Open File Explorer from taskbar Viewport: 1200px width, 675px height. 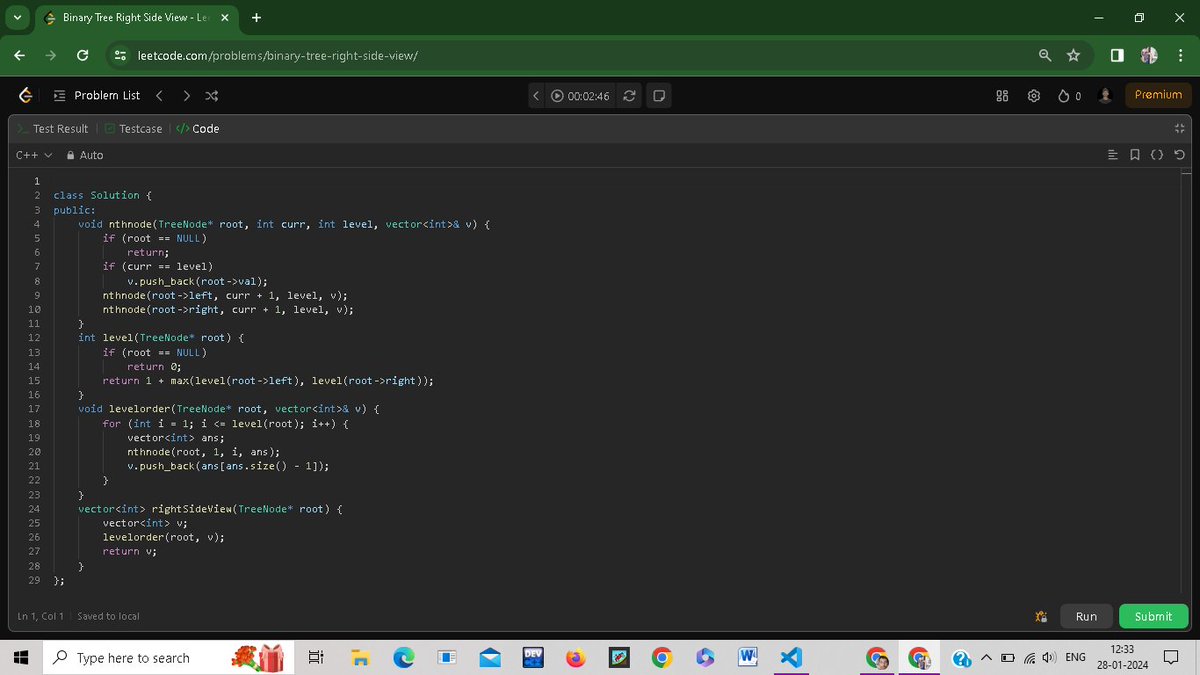[360, 657]
